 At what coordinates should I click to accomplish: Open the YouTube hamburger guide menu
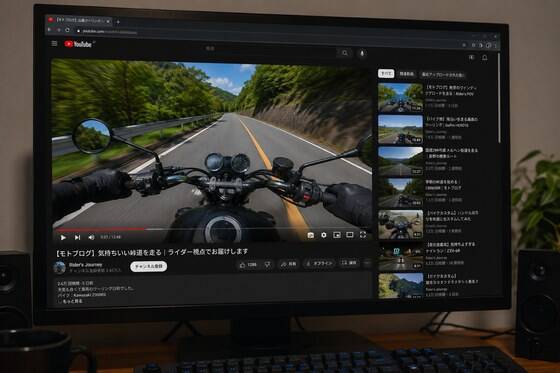(x=54, y=43)
